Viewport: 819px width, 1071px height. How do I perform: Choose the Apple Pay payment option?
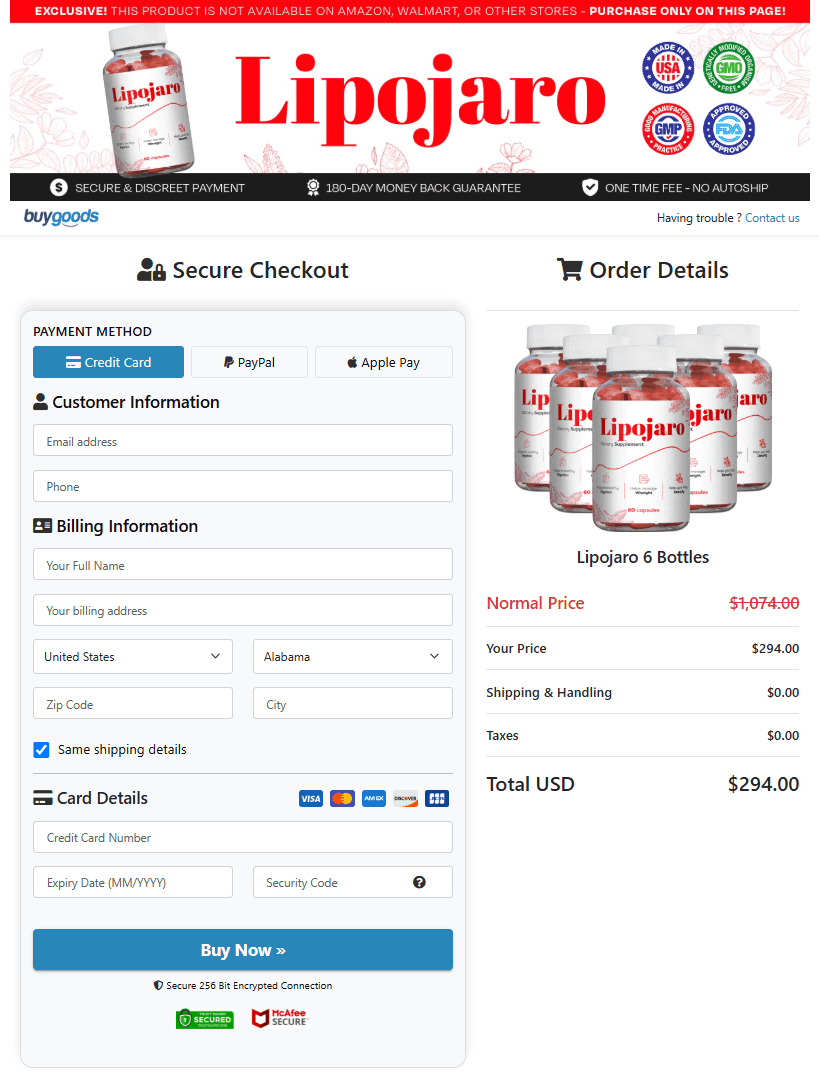click(x=383, y=362)
